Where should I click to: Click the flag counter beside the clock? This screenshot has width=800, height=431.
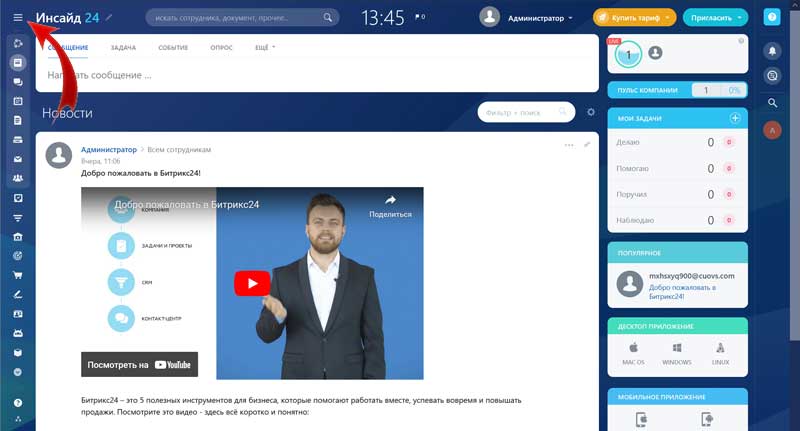pos(420,17)
